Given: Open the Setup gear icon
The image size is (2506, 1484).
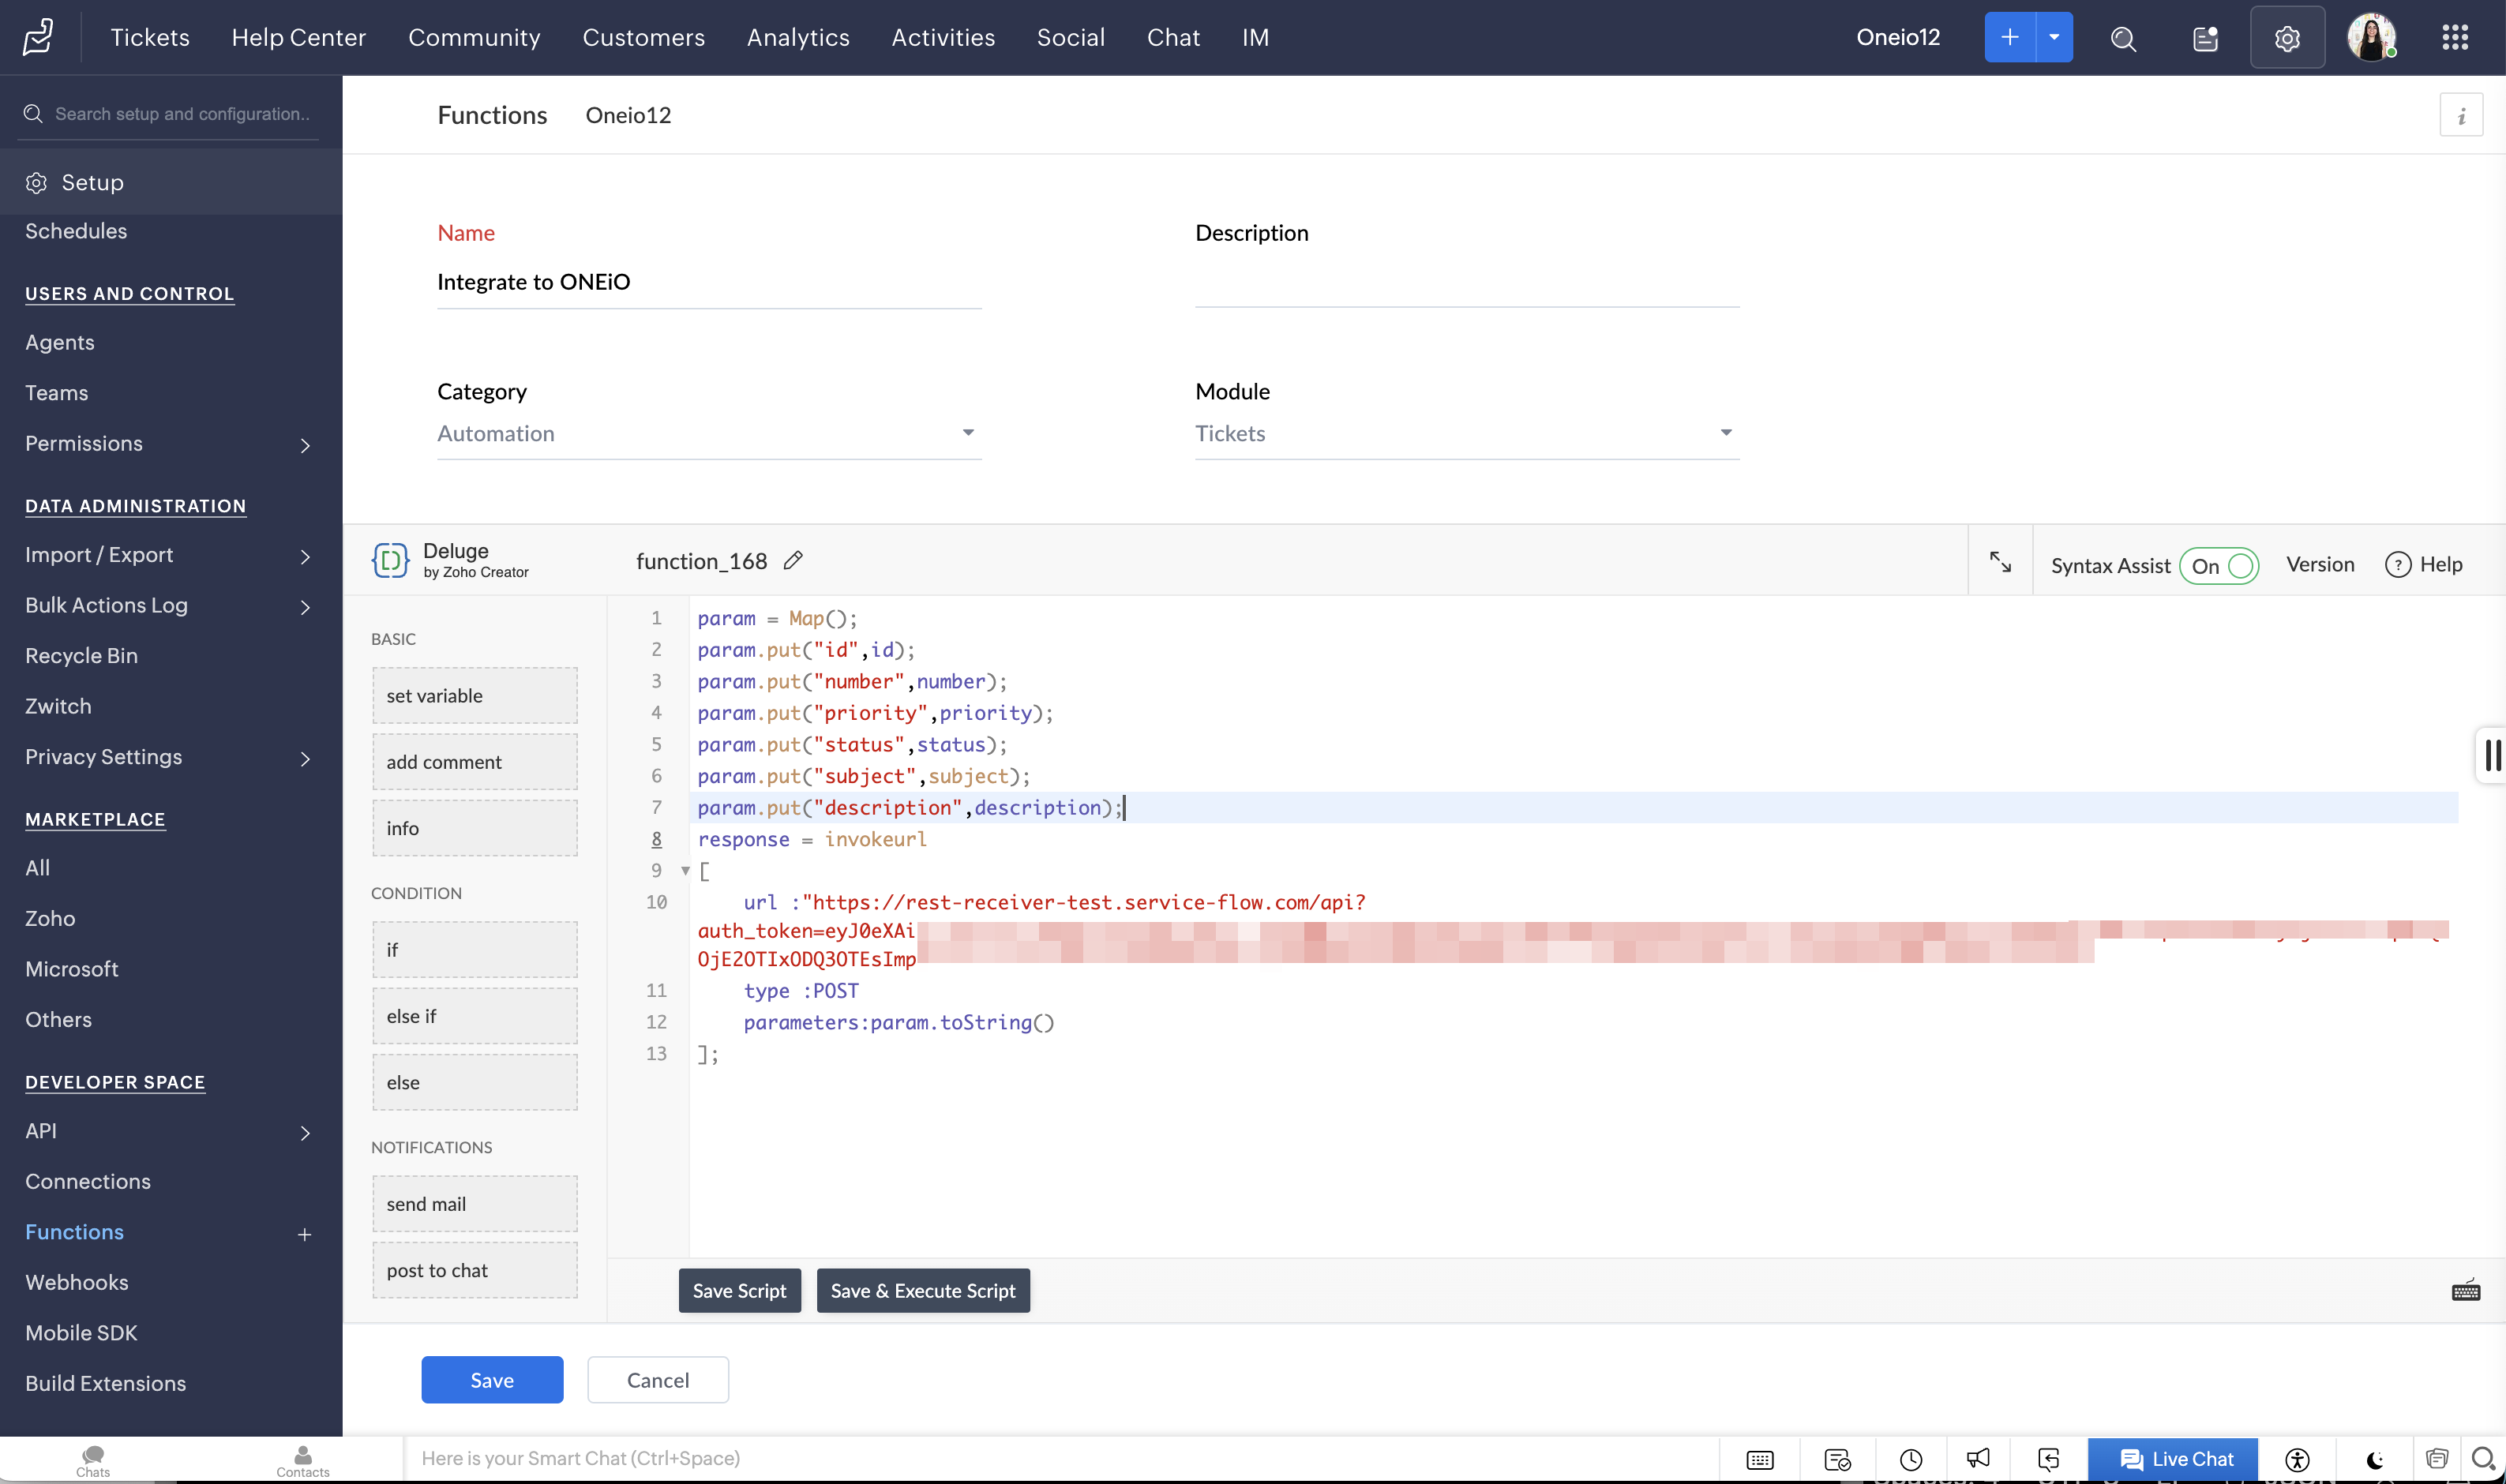Looking at the screenshot, I should pos(2287,38).
